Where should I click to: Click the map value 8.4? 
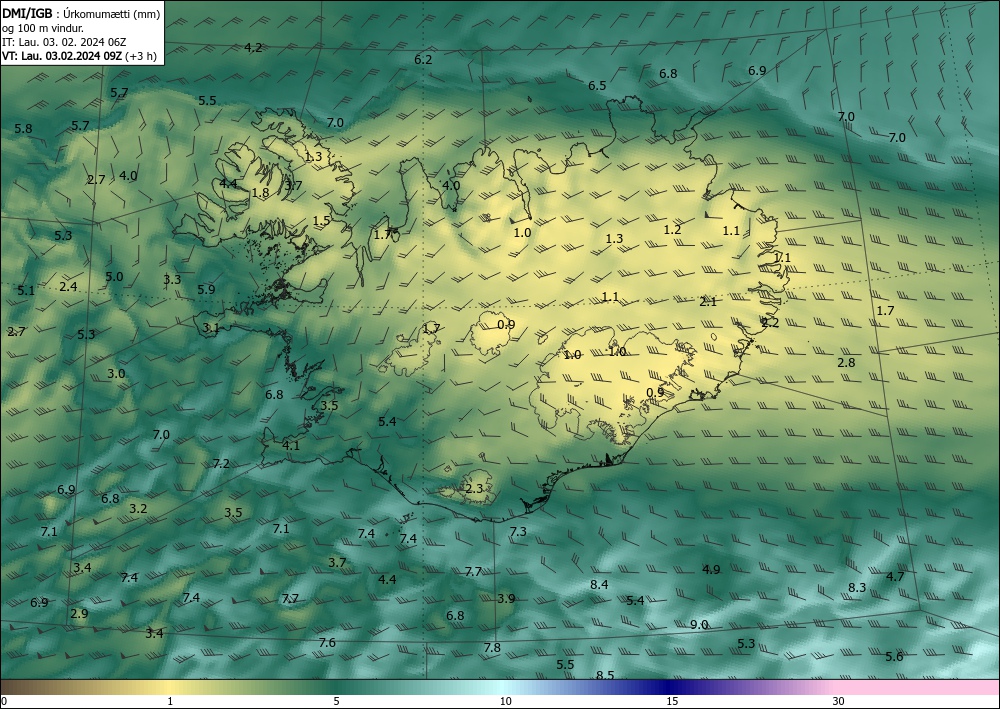click(599, 584)
